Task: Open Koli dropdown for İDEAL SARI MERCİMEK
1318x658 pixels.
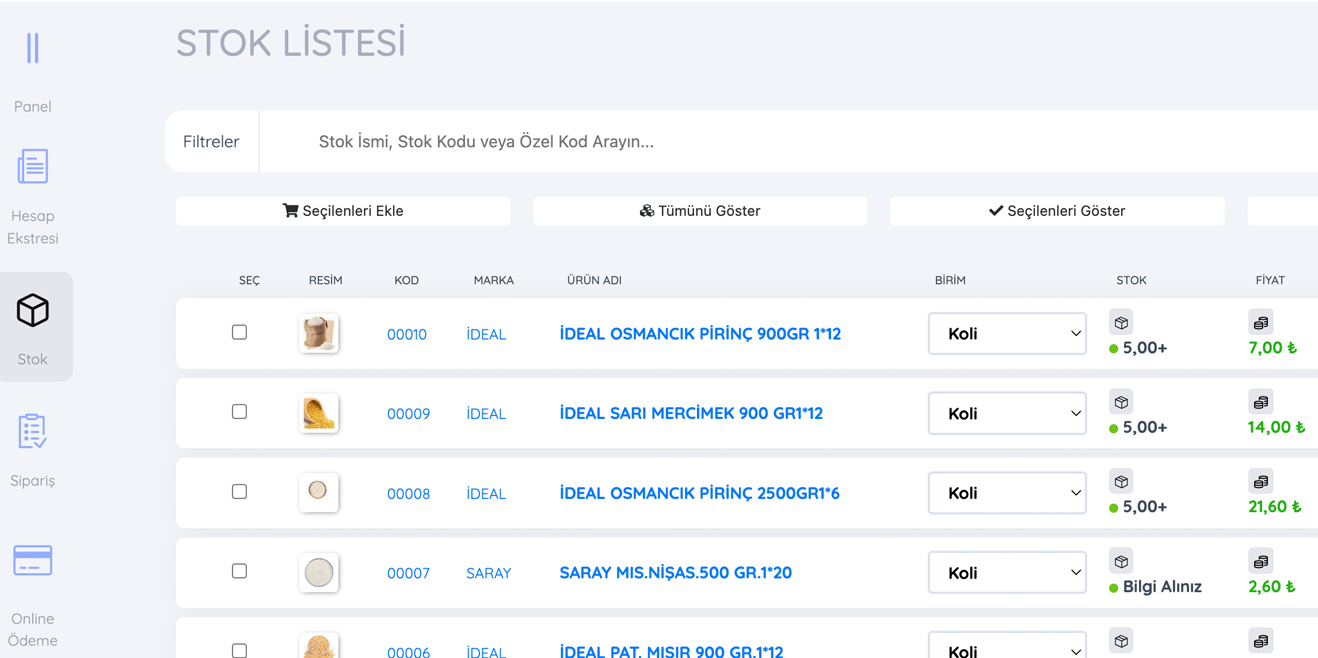Action: click(1007, 414)
